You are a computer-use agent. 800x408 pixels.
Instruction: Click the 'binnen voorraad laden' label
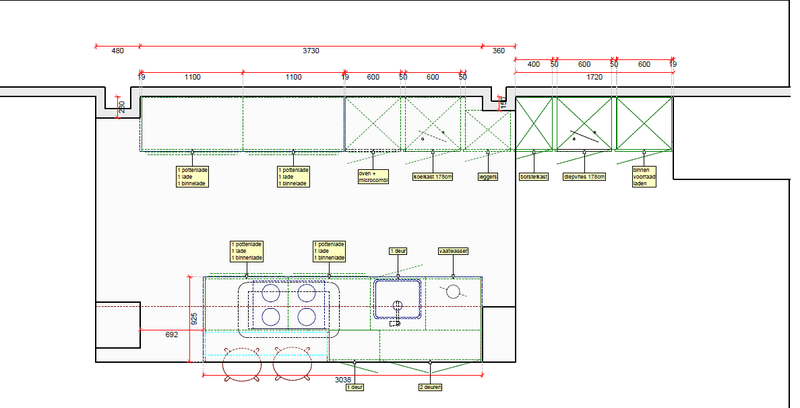[644, 176]
